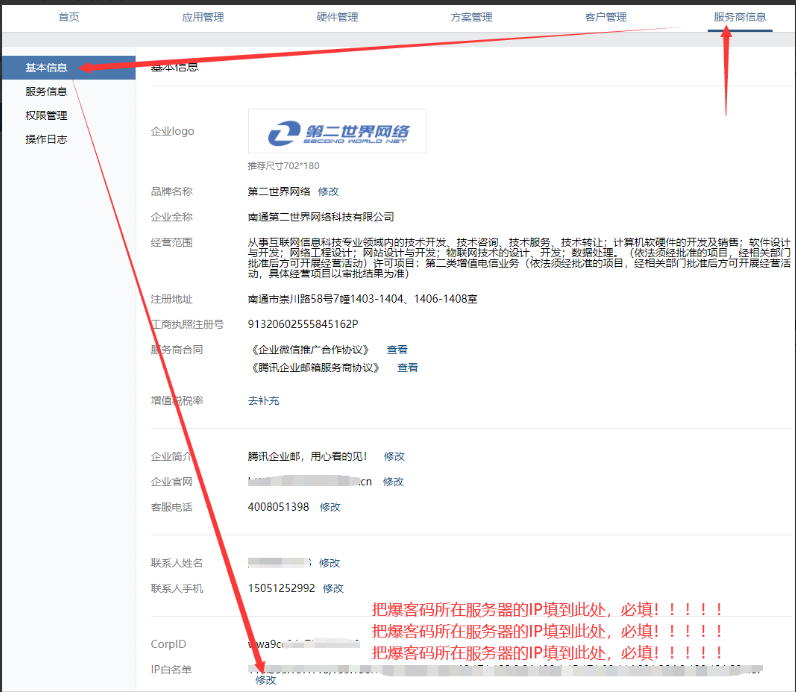Click 修改 under the IP白名单 row
This screenshot has height=692, width=796.
[265, 680]
